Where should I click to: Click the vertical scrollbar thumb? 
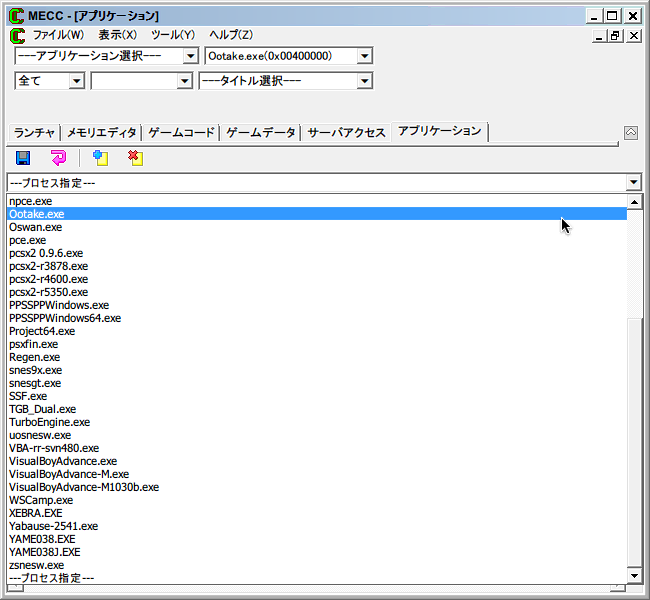click(634, 442)
